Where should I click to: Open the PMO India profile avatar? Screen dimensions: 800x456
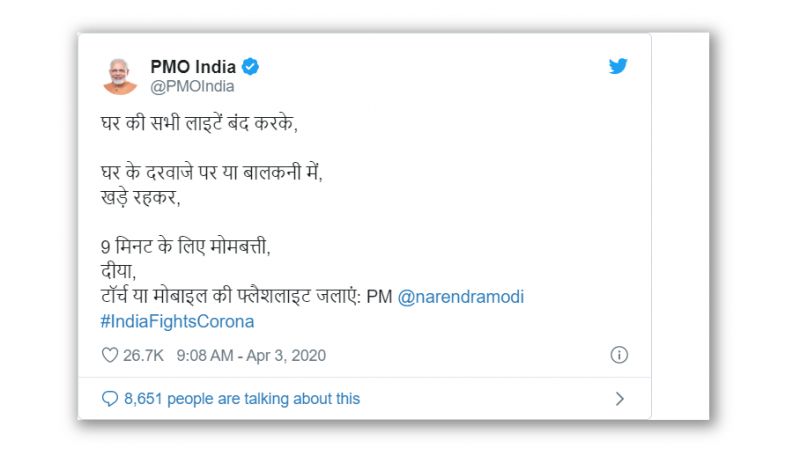[120, 76]
